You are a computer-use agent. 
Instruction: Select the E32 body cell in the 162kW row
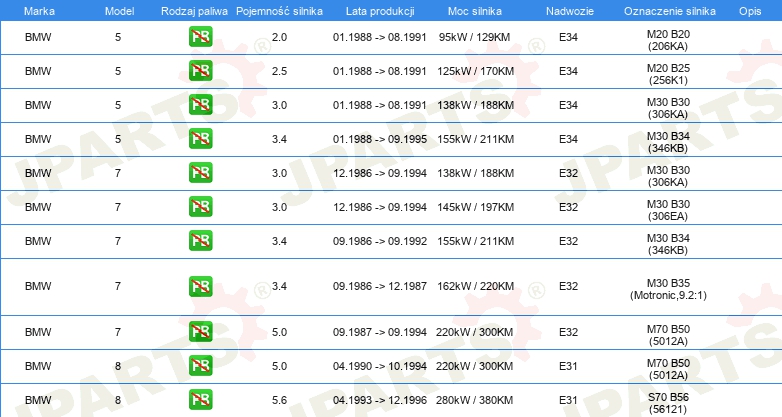coord(569,286)
